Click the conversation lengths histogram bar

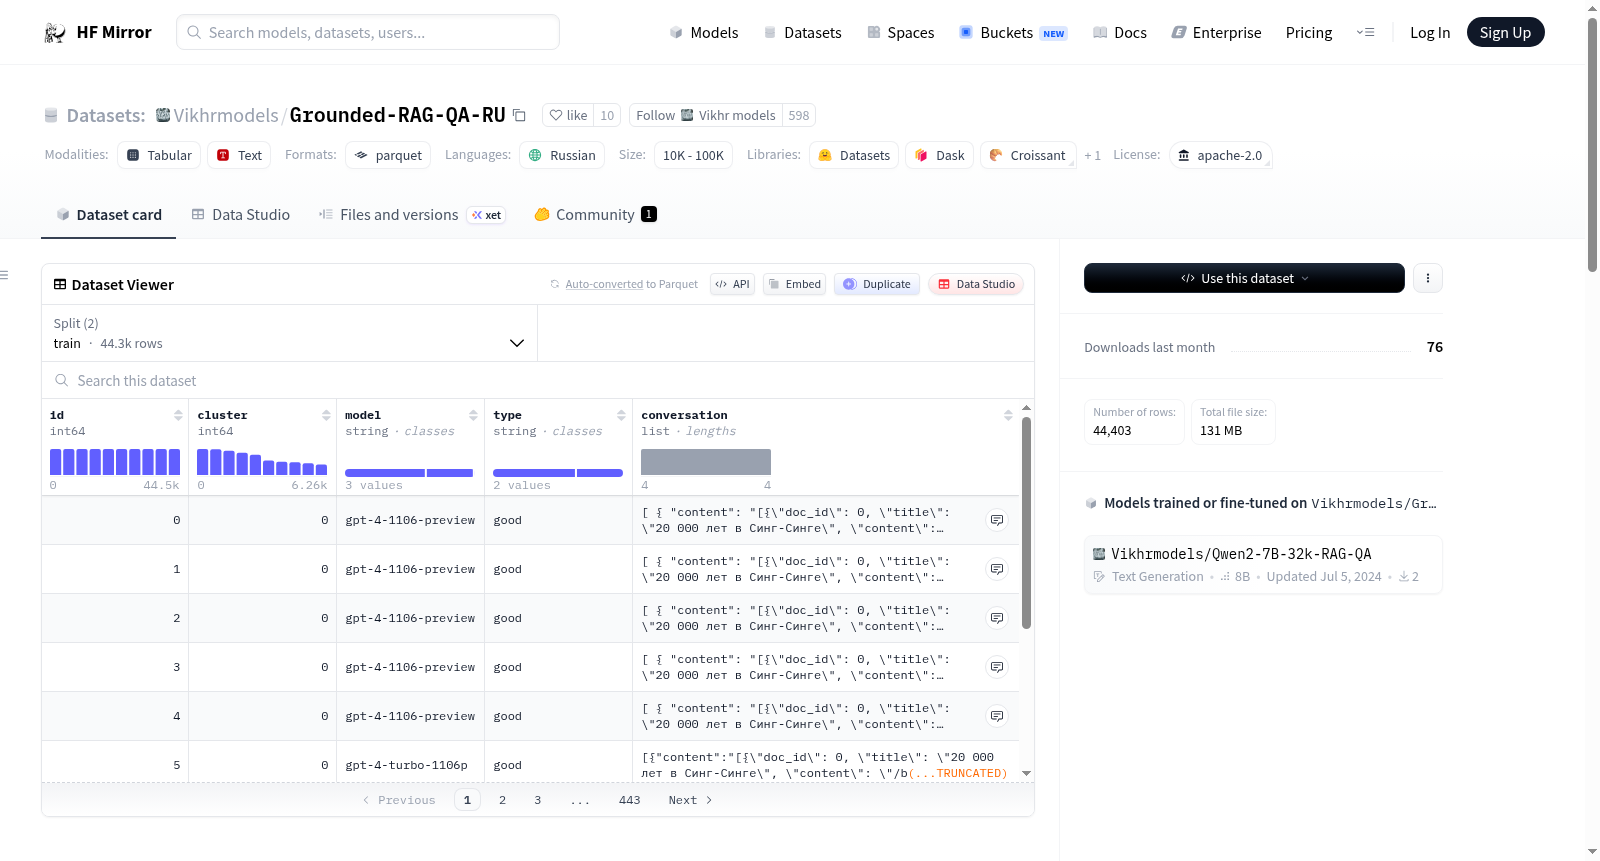click(x=706, y=462)
